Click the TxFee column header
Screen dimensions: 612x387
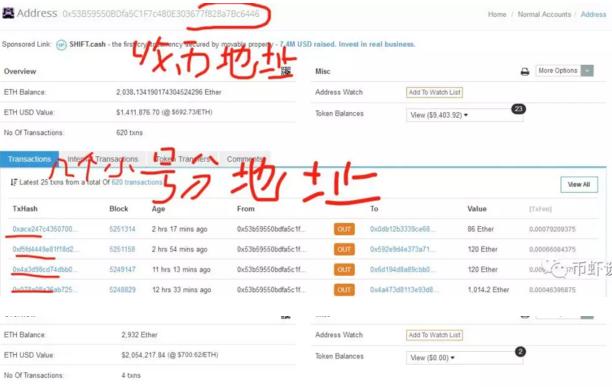tap(541, 209)
